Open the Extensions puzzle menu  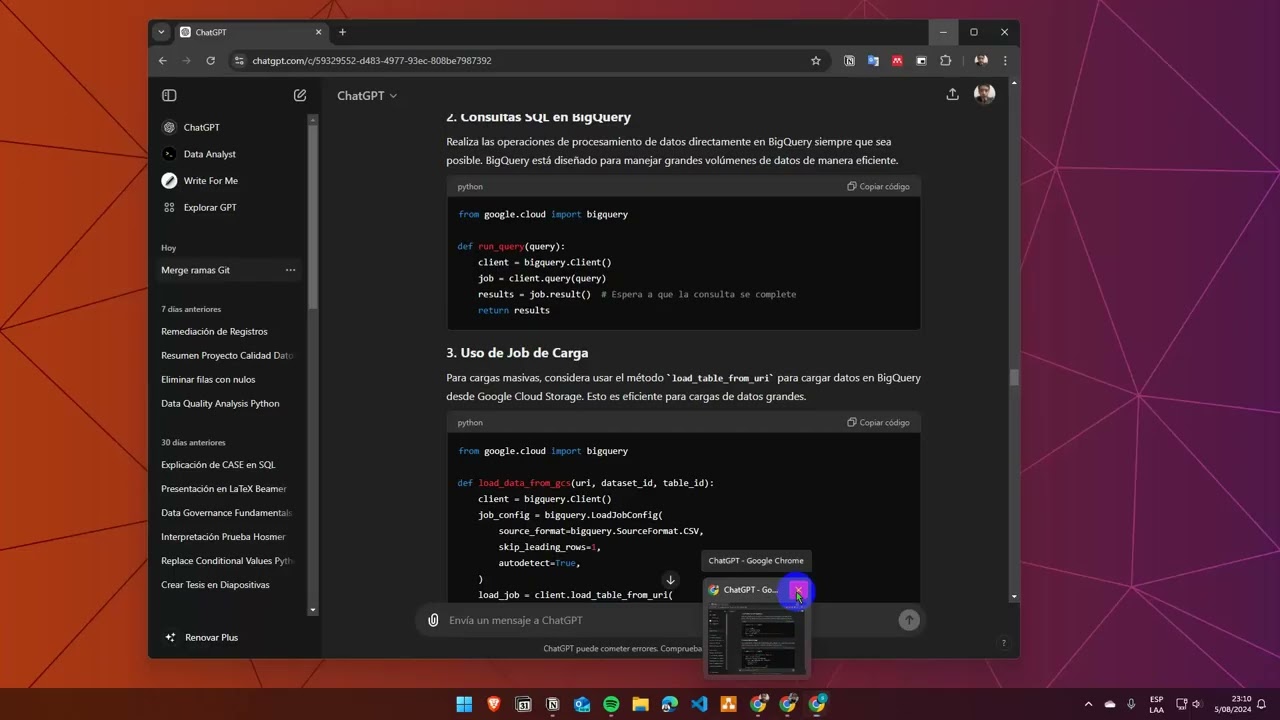[945, 61]
